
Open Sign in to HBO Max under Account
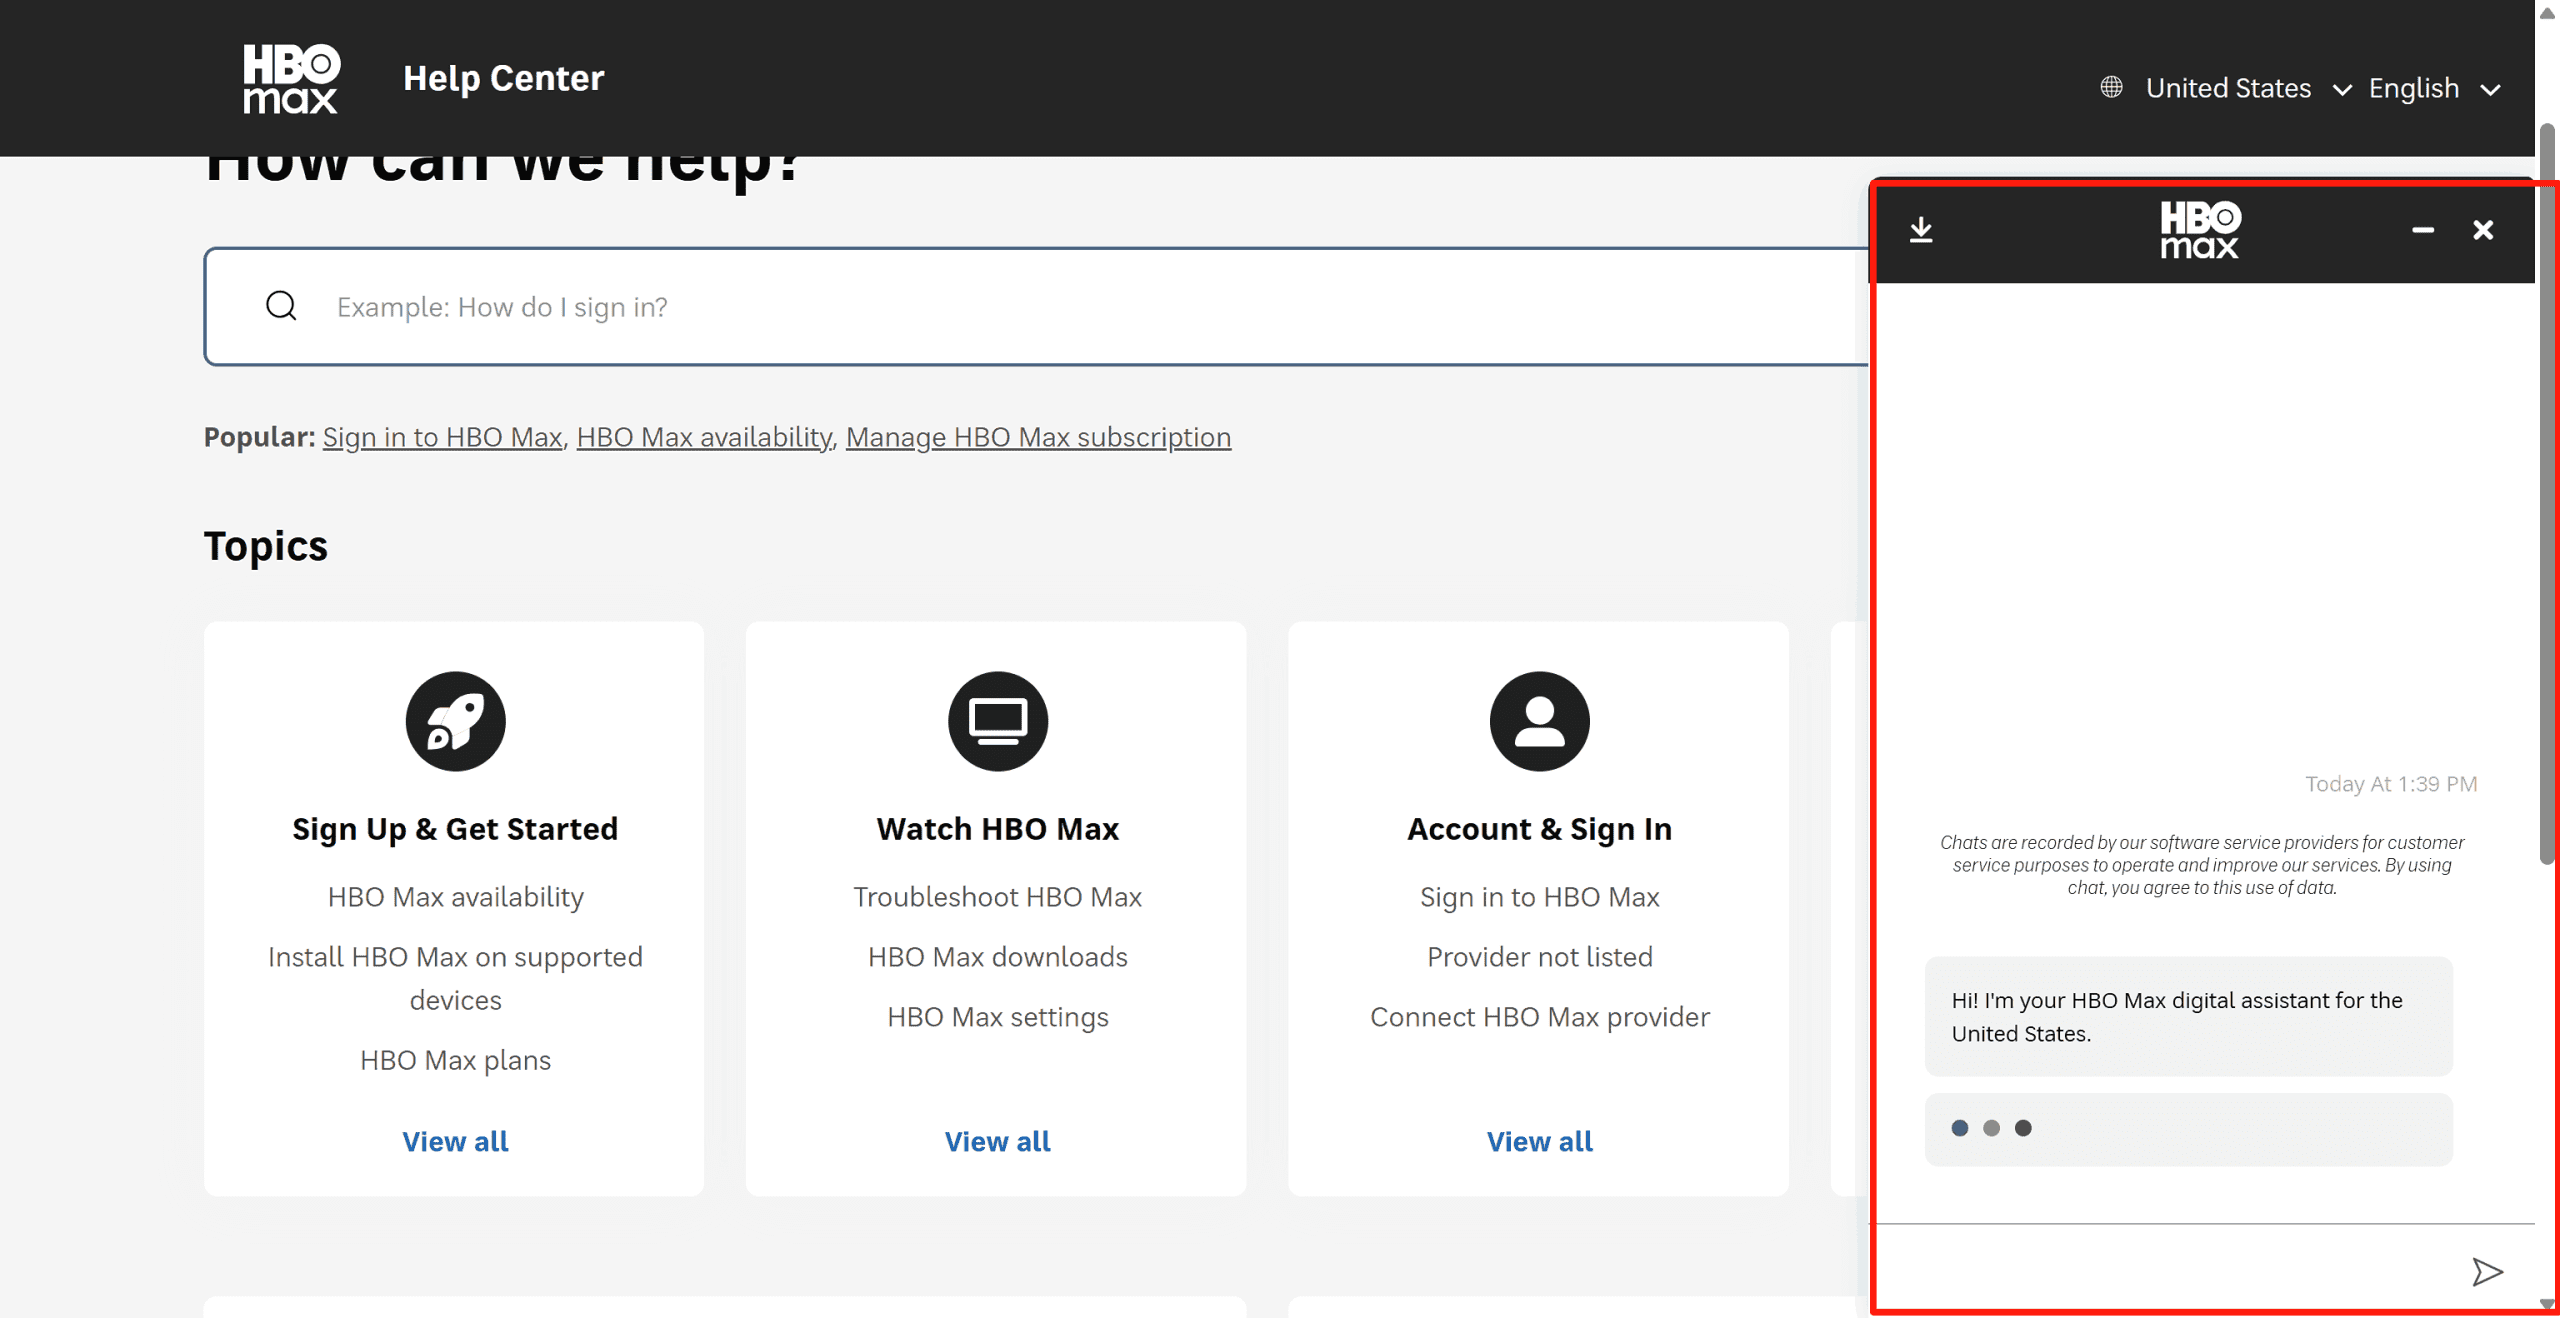(1539, 897)
